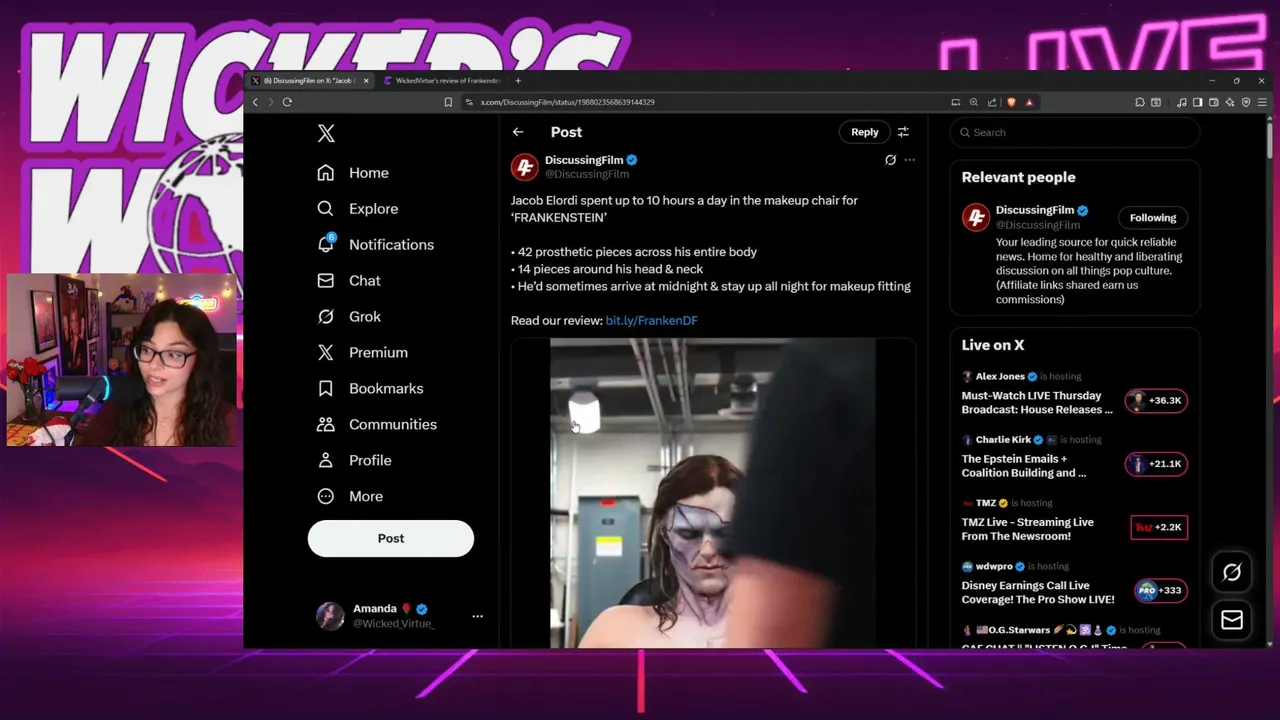Click the +333 listeners badge
This screenshot has height=720, width=1280.
[1161, 591]
